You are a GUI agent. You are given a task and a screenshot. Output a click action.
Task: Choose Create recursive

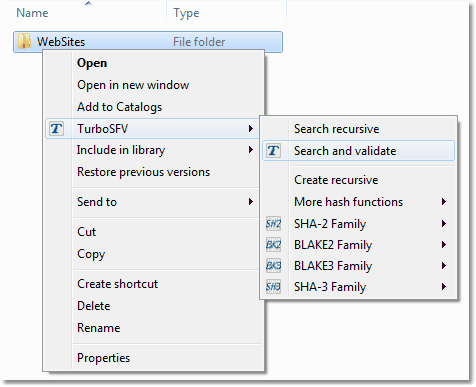point(358,180)
